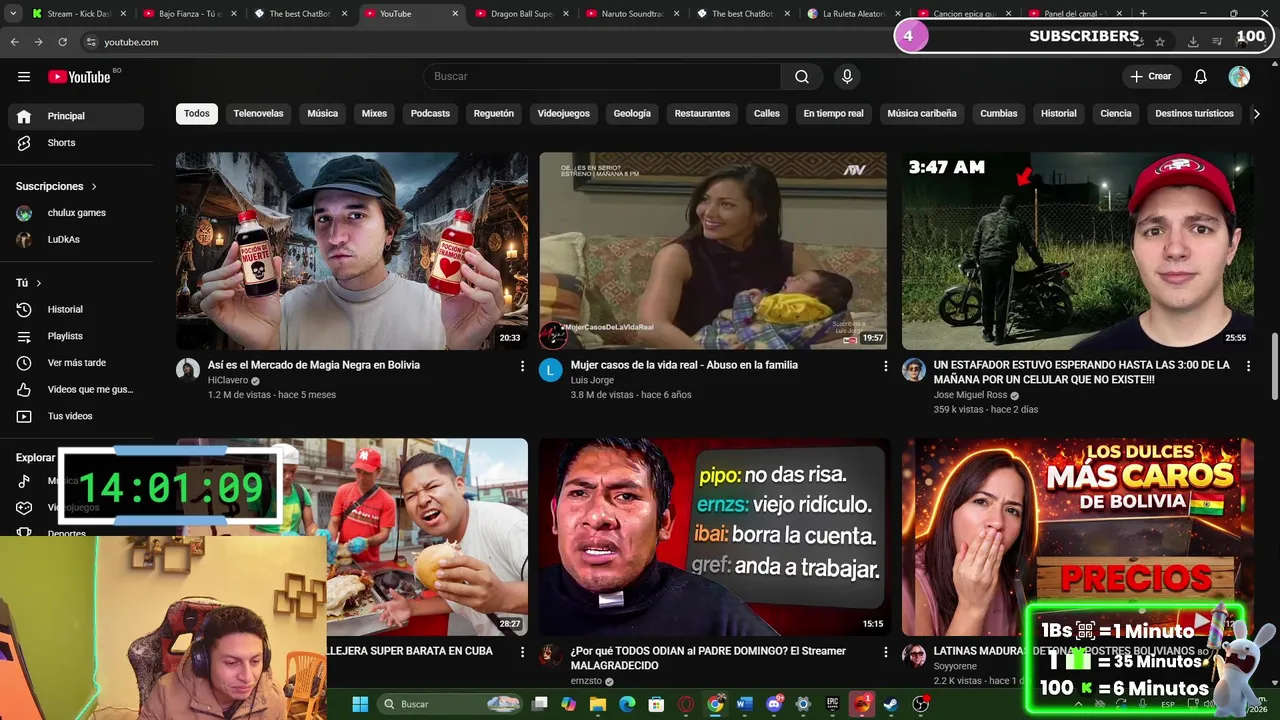This screenshot has width=1280, height=720.
Task: Click the magnifier search button
Action: click(x=802, y=77)
